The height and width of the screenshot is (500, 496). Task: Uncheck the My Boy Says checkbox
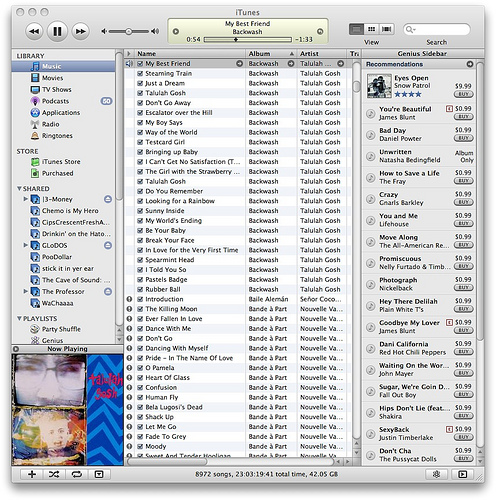point(140,122)
